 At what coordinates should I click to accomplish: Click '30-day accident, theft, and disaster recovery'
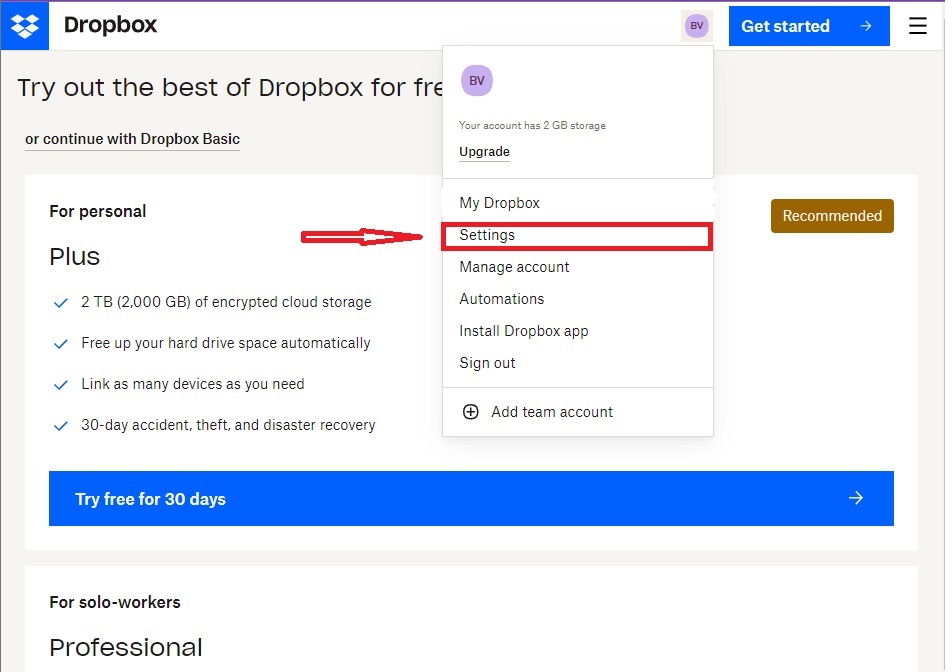tap(228, 425)
